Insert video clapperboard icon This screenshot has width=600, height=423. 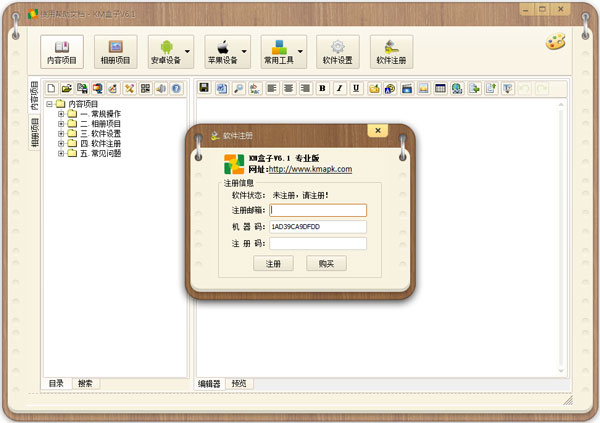(407, 88)
